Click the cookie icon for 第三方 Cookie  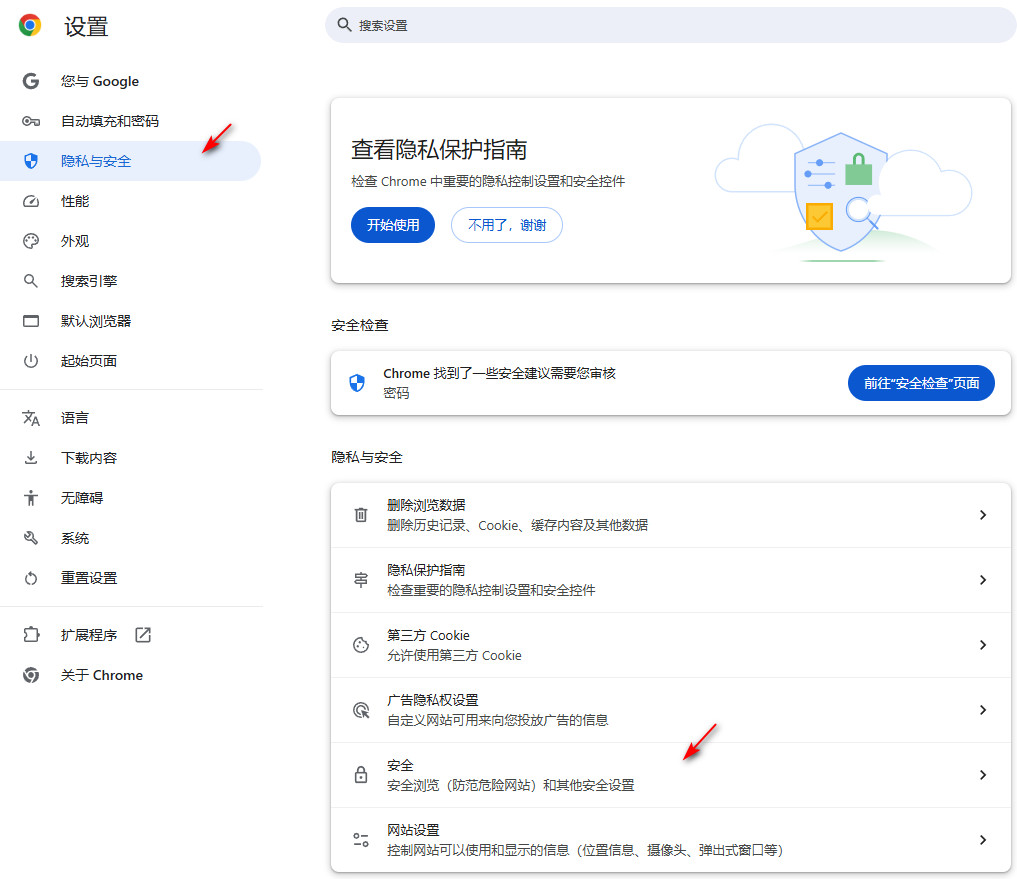click(361, 645)
